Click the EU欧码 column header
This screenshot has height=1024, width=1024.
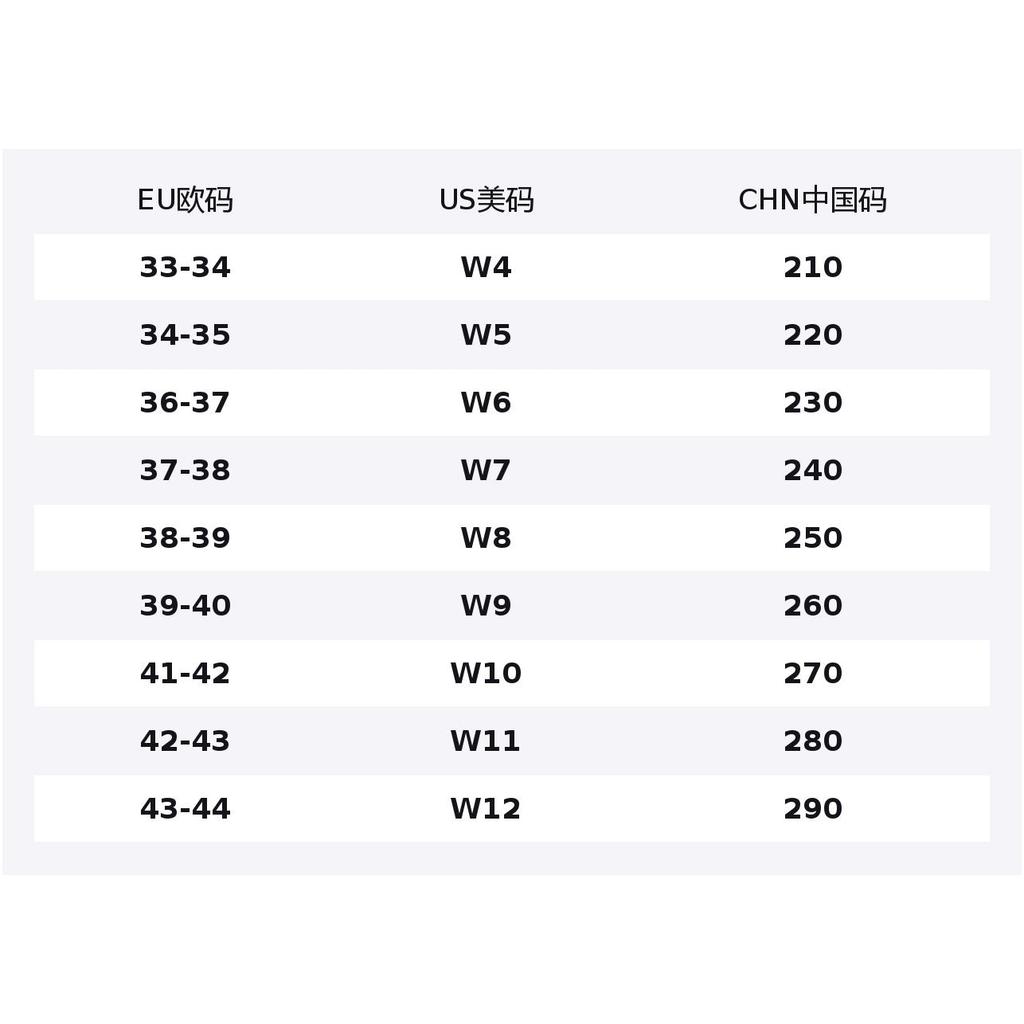coord(185,200)
